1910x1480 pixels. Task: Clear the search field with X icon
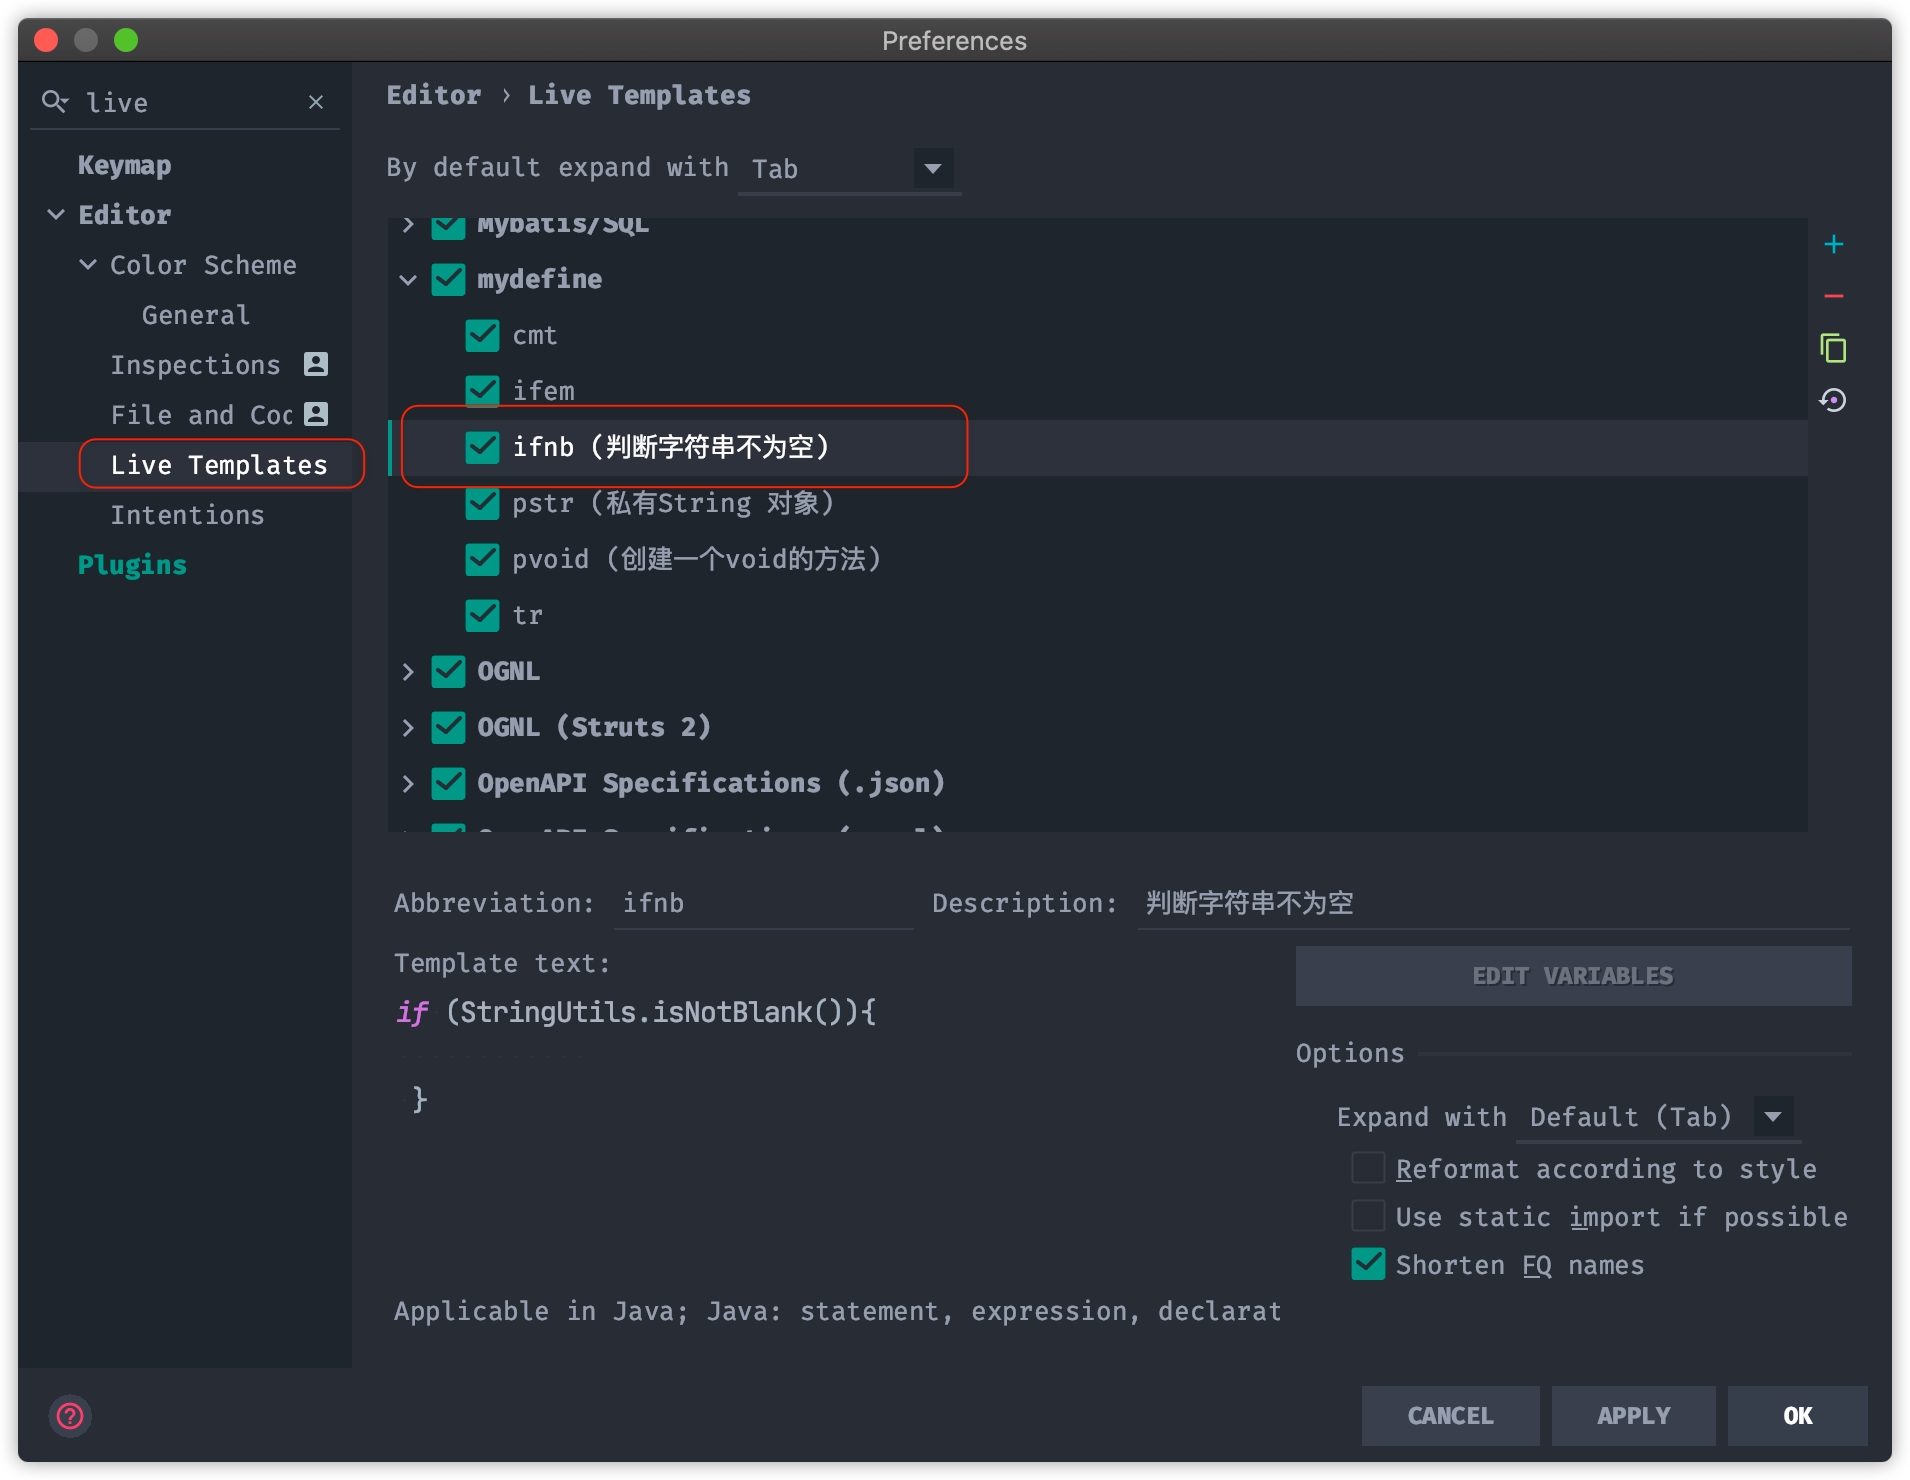pos(316,102)
